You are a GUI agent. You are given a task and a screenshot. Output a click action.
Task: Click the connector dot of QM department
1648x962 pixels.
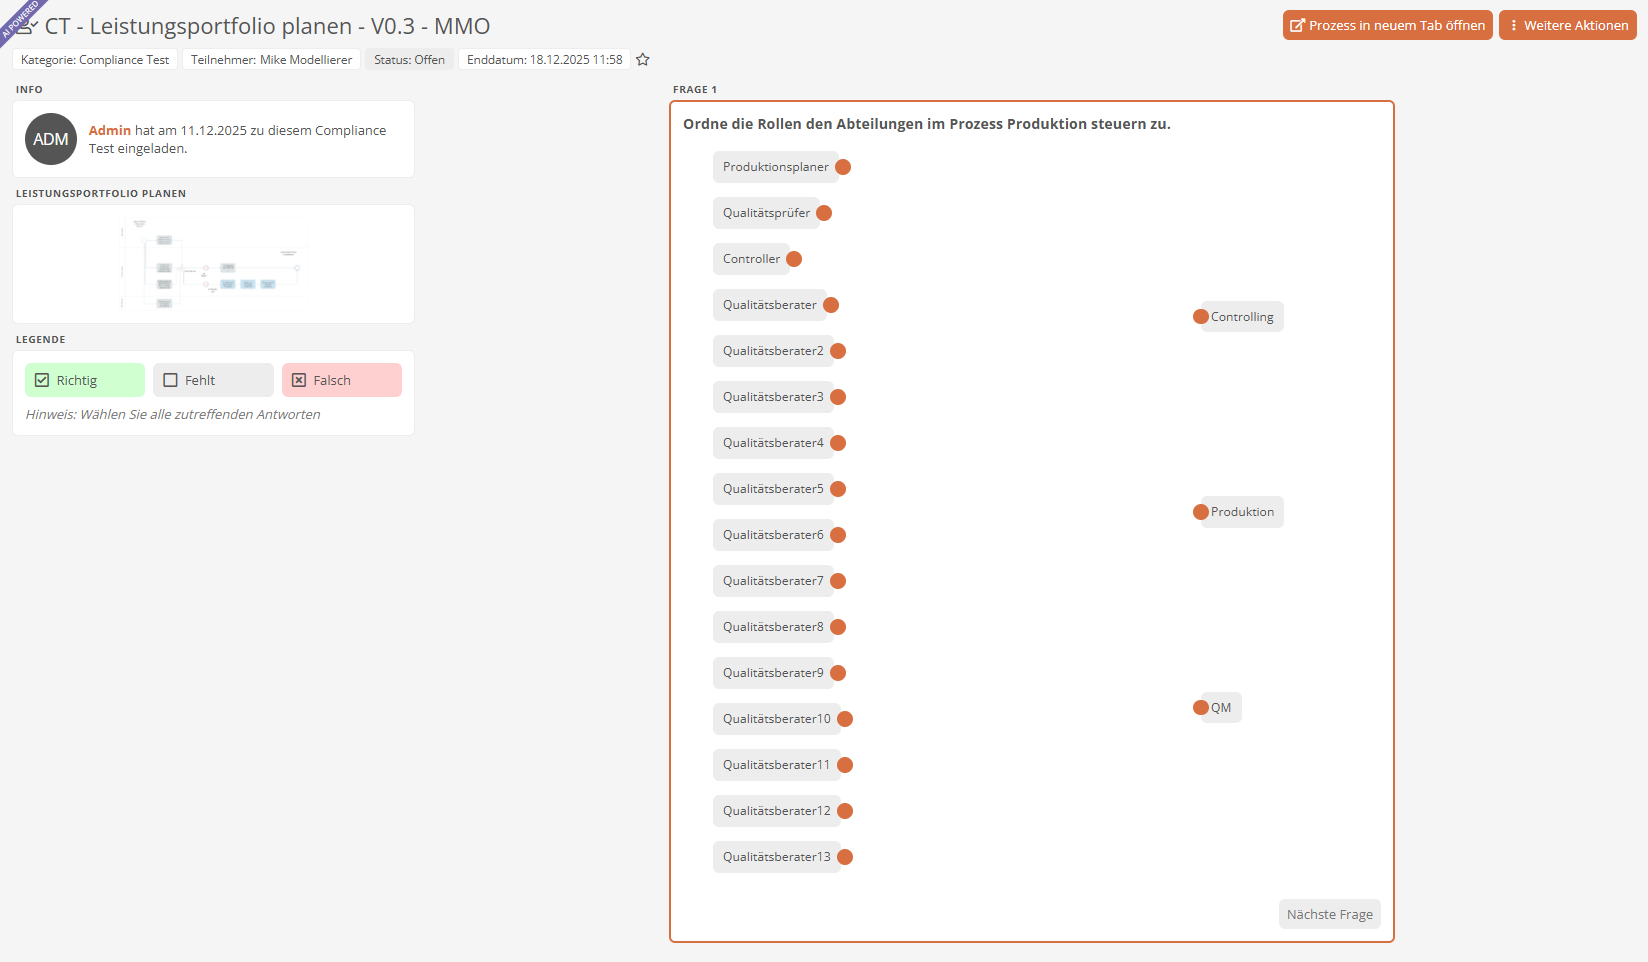point(1201,708)
